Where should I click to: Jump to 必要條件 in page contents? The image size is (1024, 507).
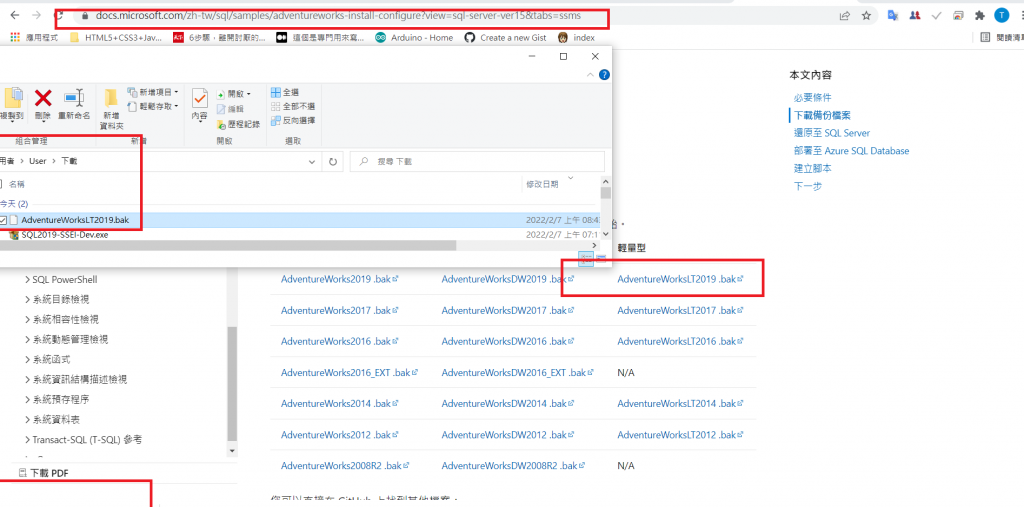click(x=812, y=97)
